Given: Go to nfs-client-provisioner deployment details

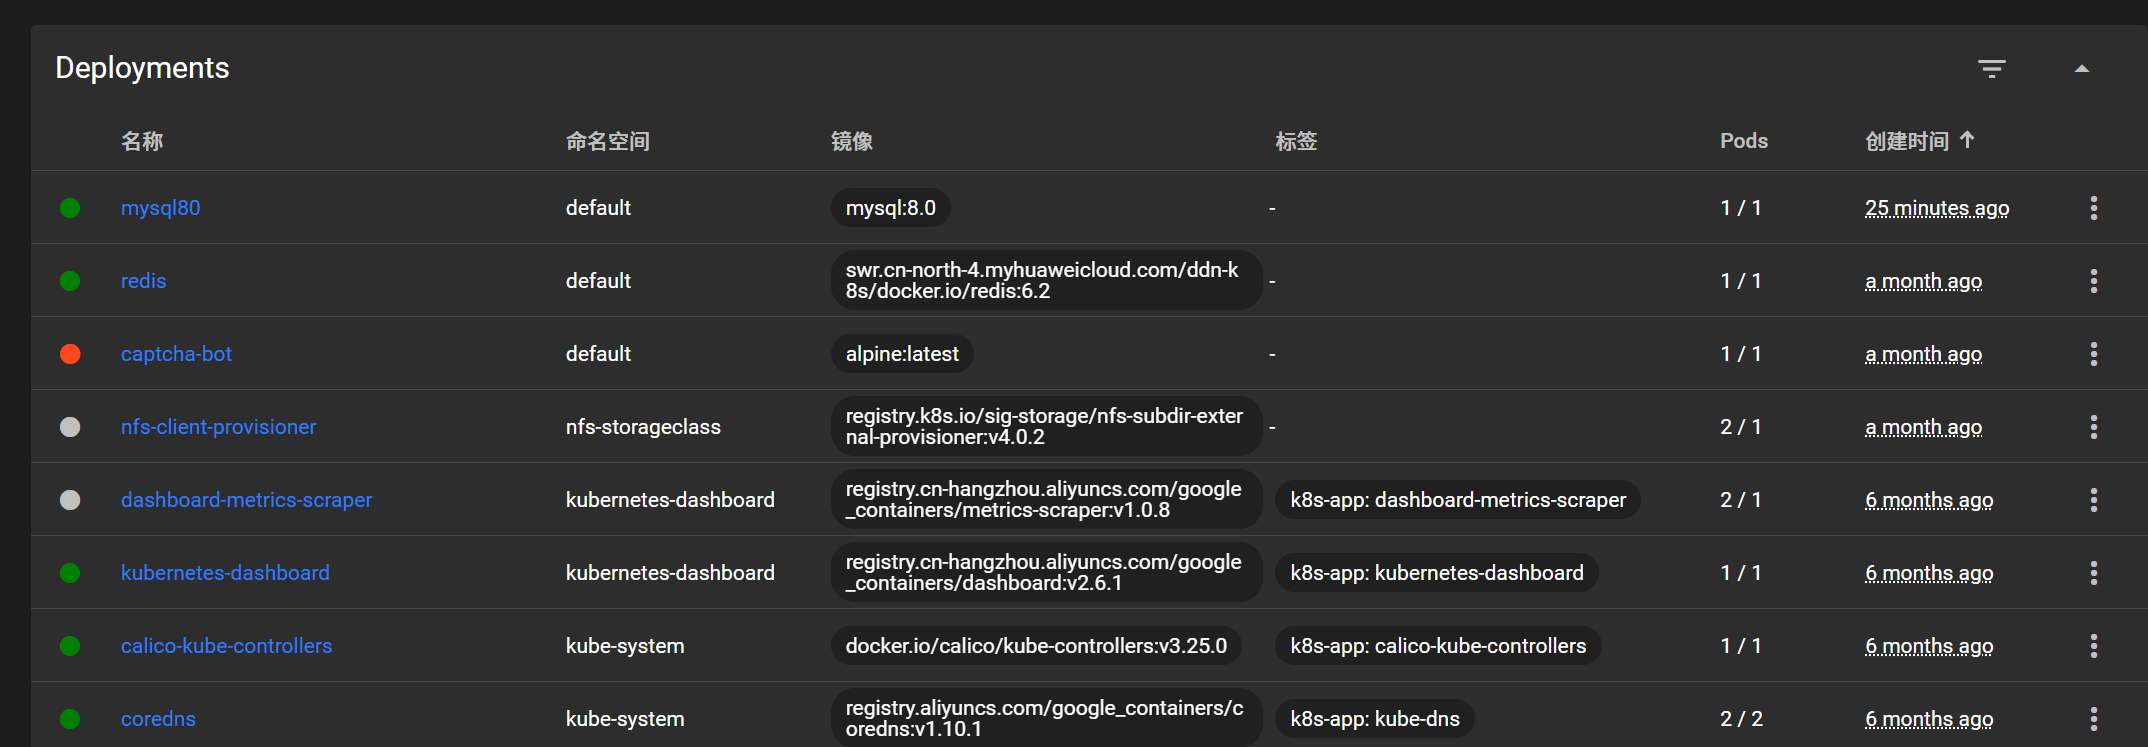Looking at the screenshot, I should [x=218, y=427].
